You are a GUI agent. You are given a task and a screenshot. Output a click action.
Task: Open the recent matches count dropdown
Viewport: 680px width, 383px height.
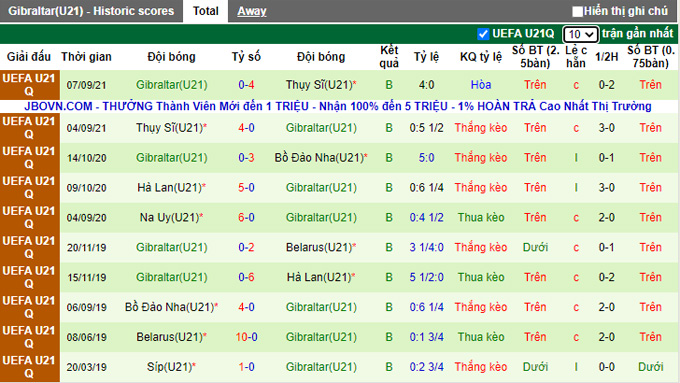(581, 34)
